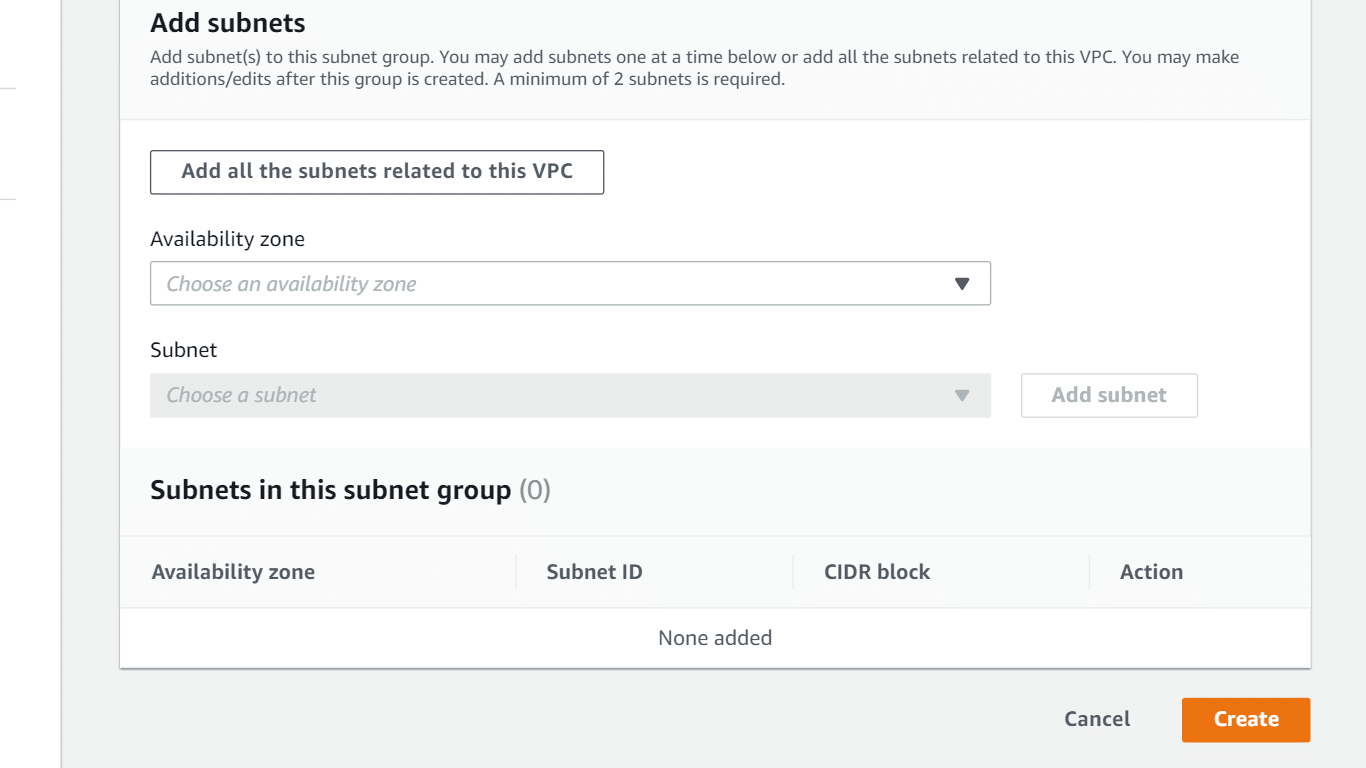Click Add all the subnets related to this VPC

pos(377,172)
